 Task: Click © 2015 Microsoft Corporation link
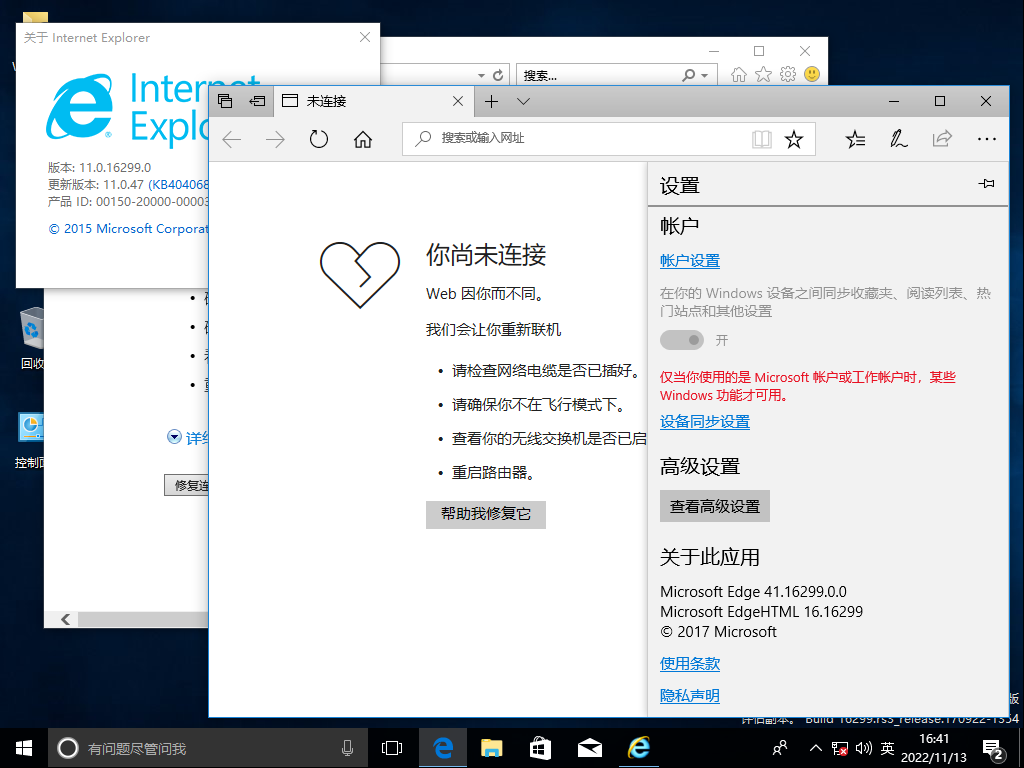[129, 229]
